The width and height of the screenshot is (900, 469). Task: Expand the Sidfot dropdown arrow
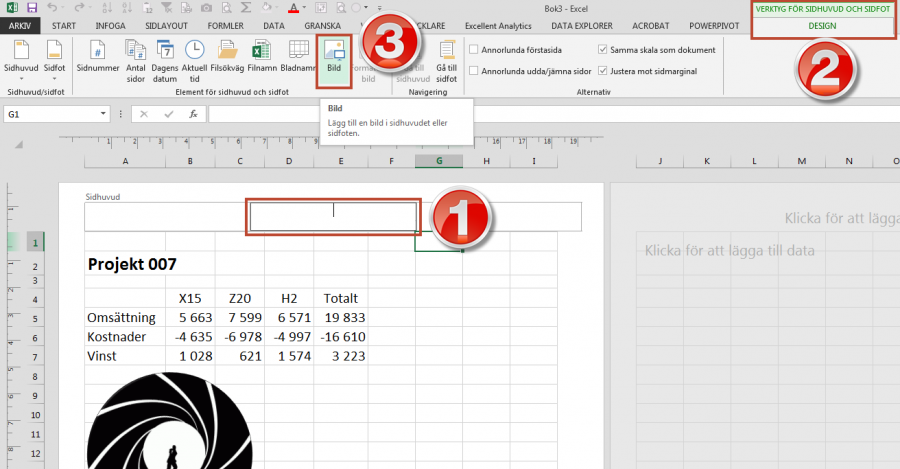point(54,79)
